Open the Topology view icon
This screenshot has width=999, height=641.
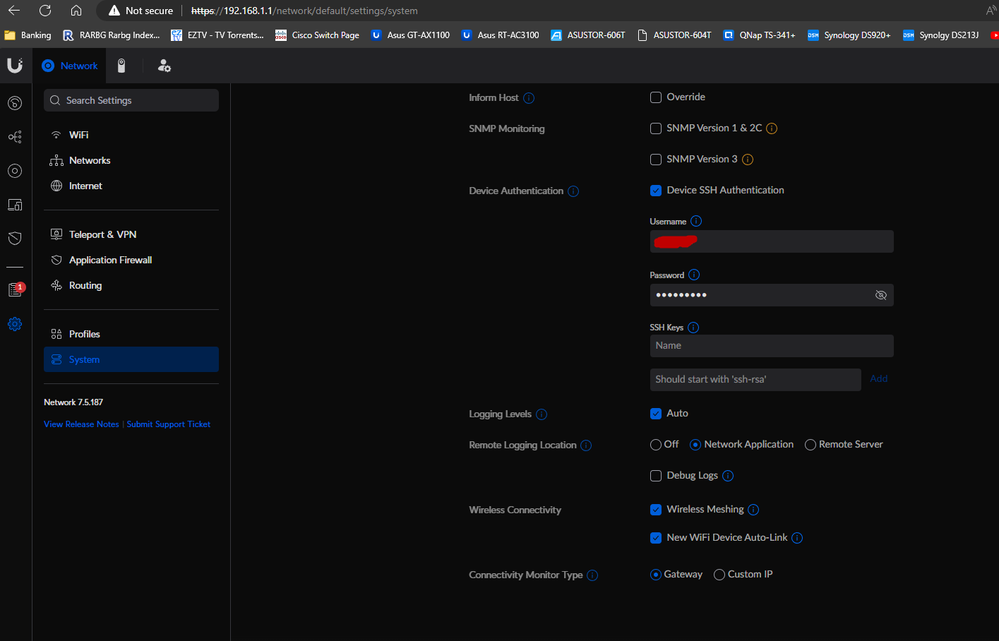tap(14, 136)
